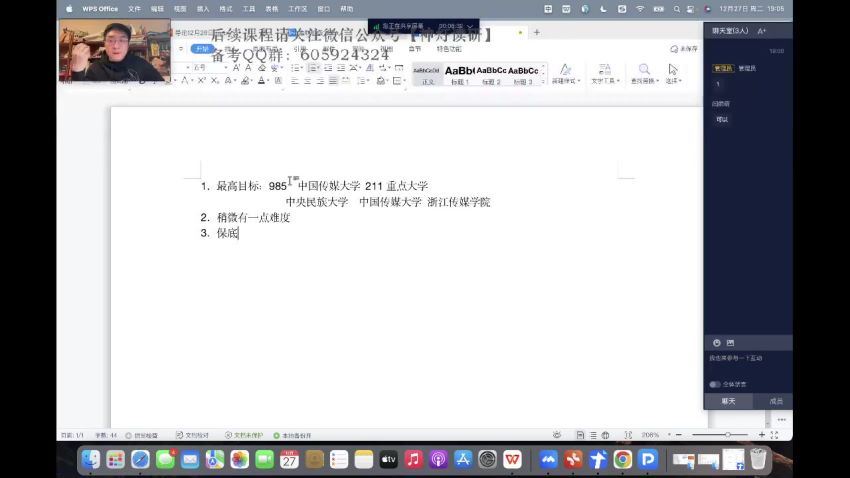
Task: Click the numbered list icon
Action: pos(313,68)
